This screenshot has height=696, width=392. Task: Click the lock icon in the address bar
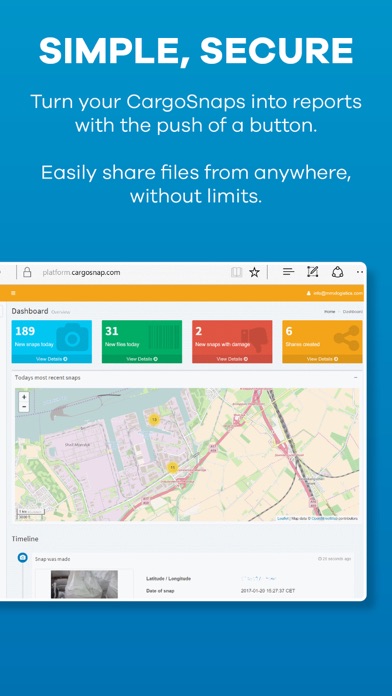pos(27,272)
